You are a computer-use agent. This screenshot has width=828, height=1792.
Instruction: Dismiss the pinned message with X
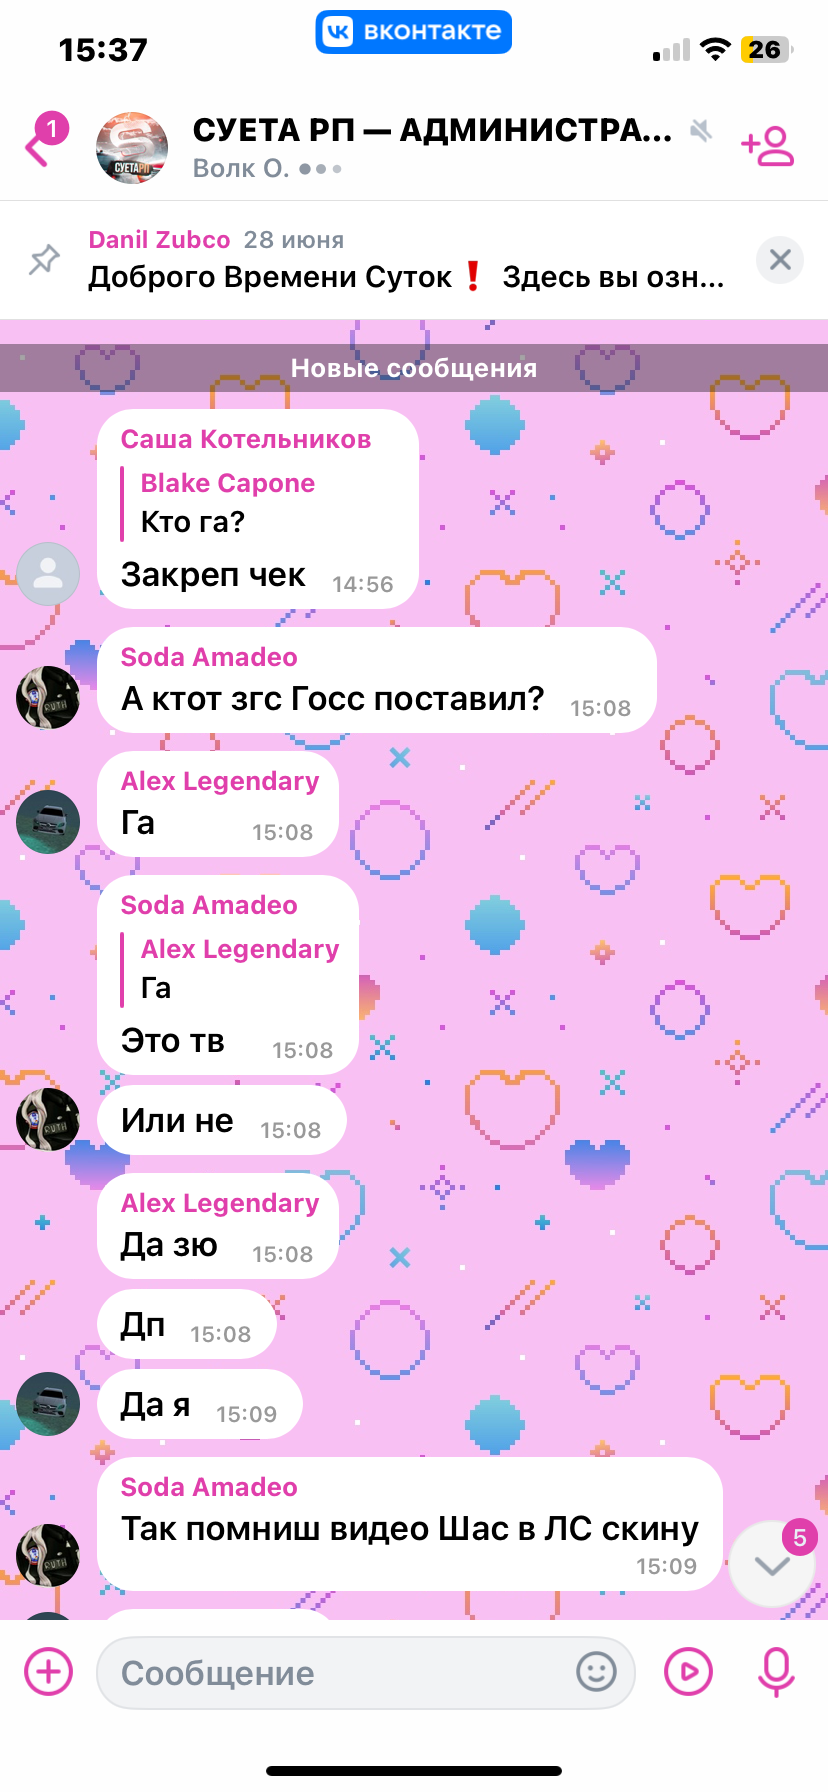780,260
